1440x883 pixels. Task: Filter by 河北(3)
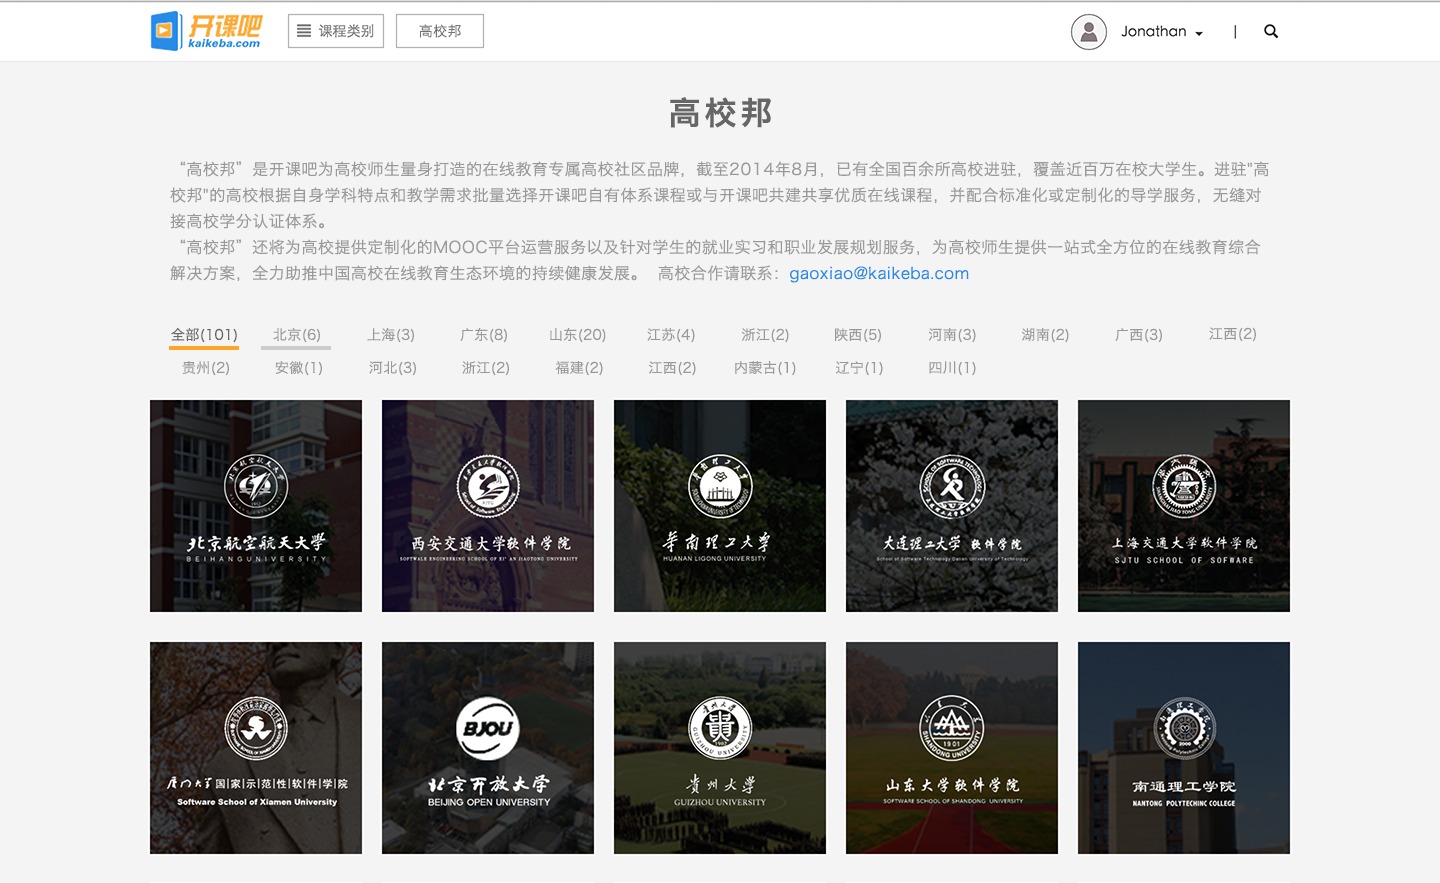[393, 368]
